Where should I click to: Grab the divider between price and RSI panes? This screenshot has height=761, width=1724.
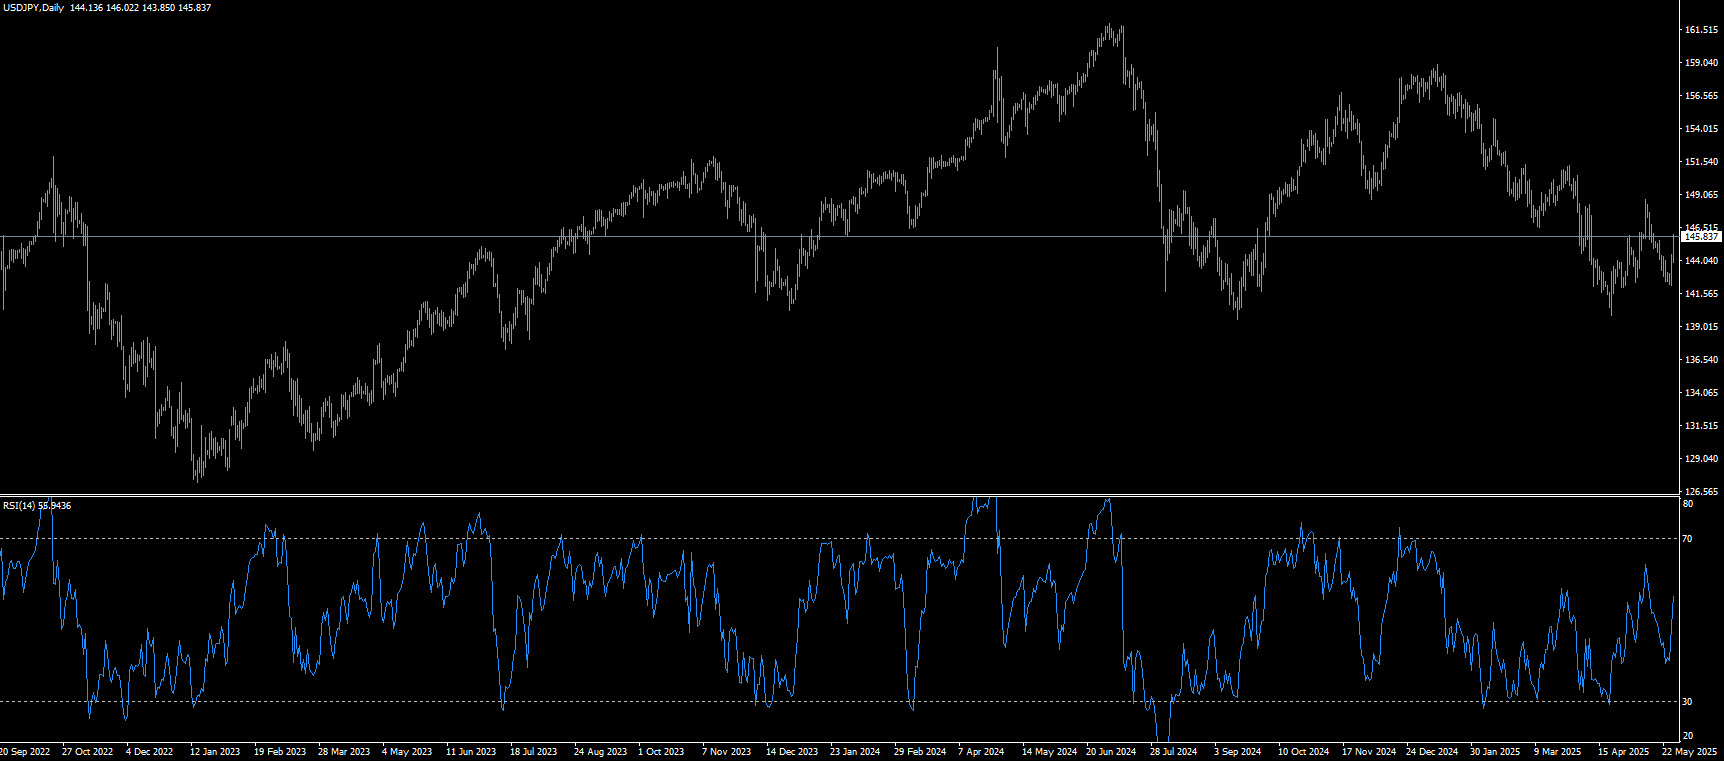(840, 495)
